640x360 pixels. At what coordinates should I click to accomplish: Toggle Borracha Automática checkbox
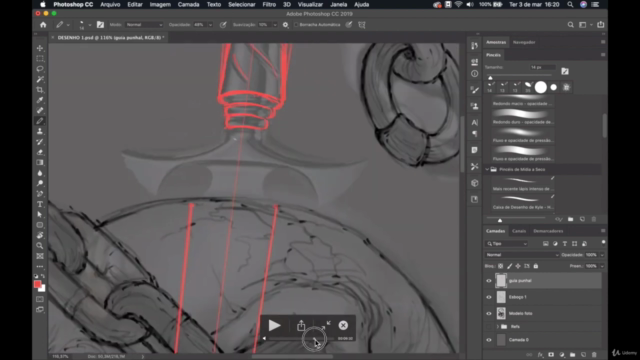296,25
